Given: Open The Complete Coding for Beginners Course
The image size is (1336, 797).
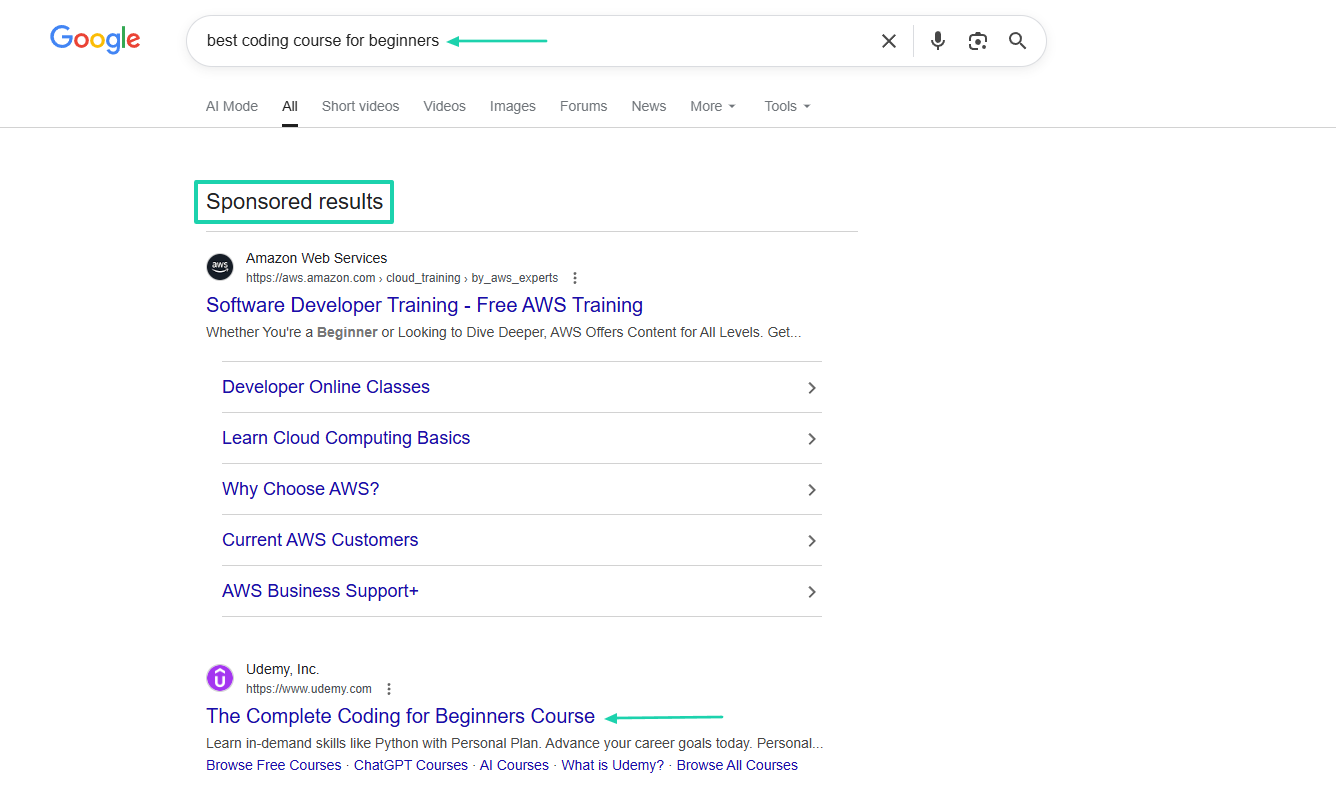Looking at the screenshot, I should (400, 716).
